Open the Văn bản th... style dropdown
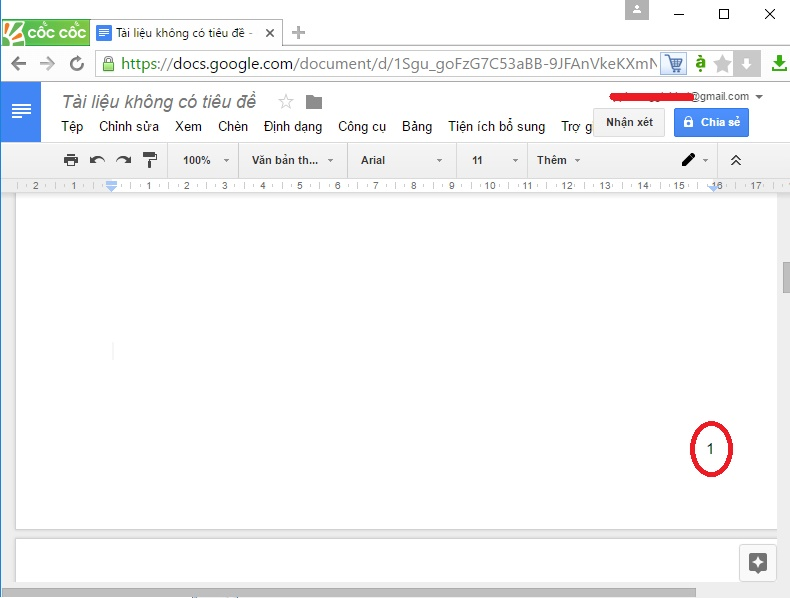 (x=293, y=160)
